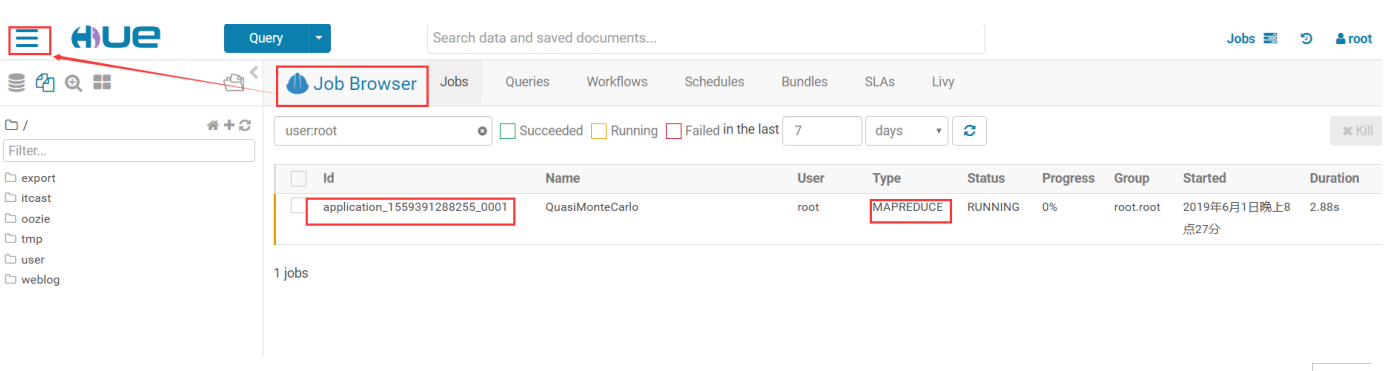
Task: Collapse the left assist panel
Action: [x=254, y=72]
